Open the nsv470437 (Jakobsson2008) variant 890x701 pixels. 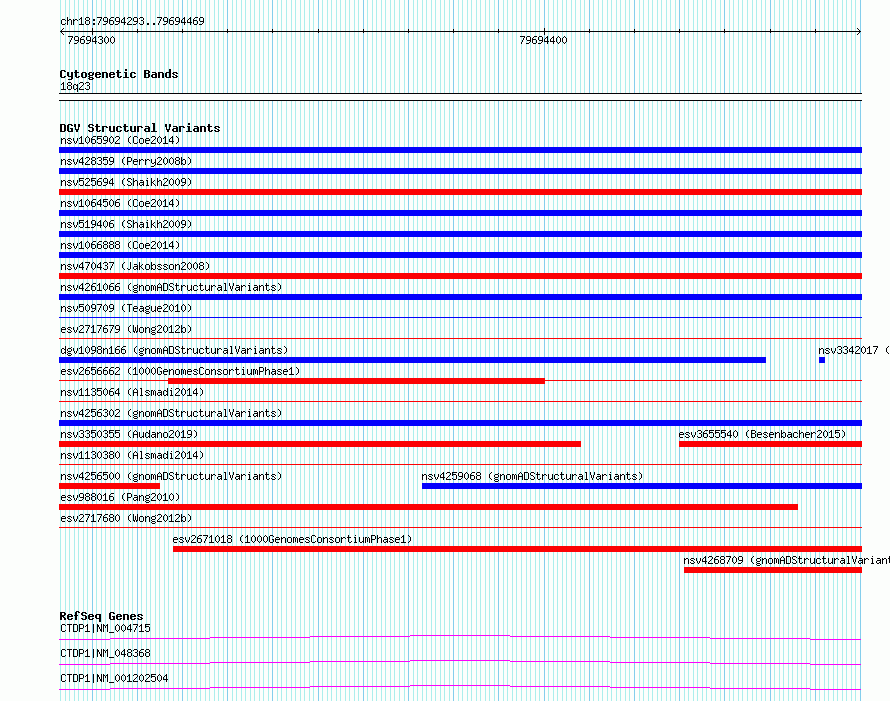[460, 276]
